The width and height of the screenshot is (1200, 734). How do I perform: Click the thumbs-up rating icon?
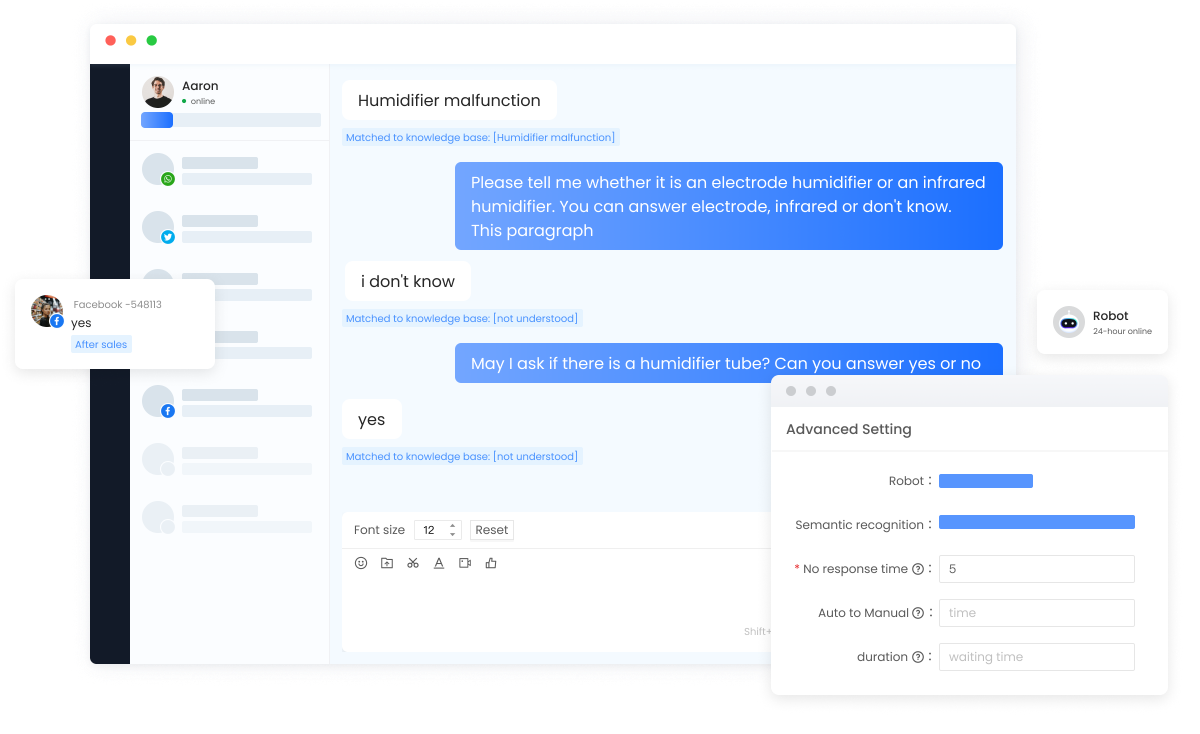491,563
